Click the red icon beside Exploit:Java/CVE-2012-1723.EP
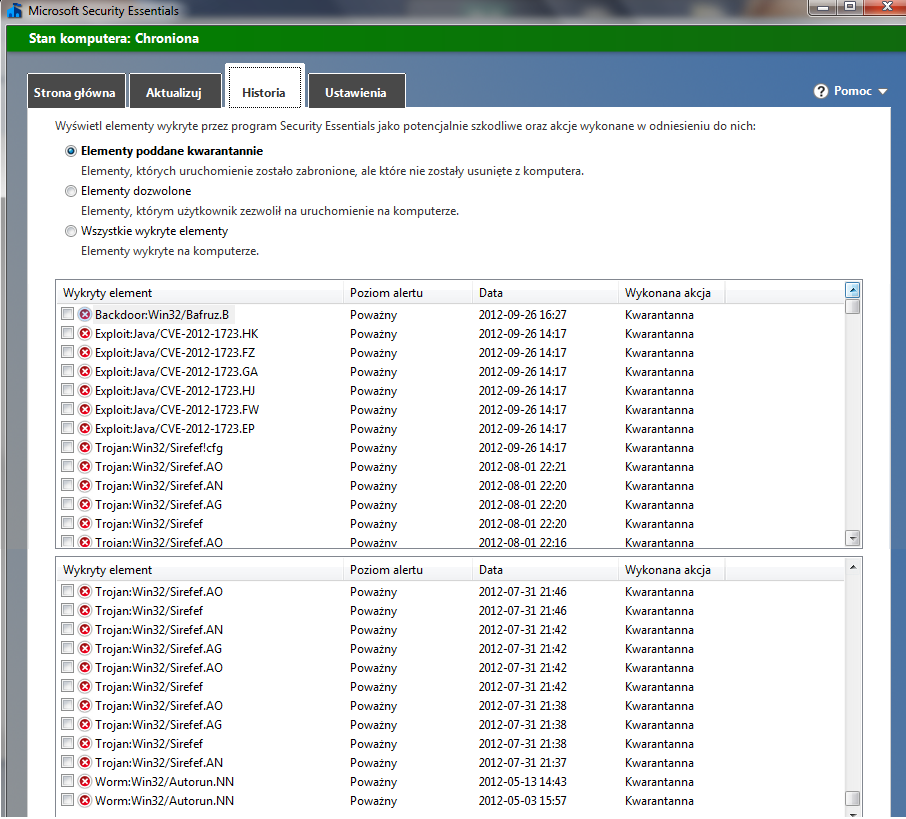 point(85,429)
